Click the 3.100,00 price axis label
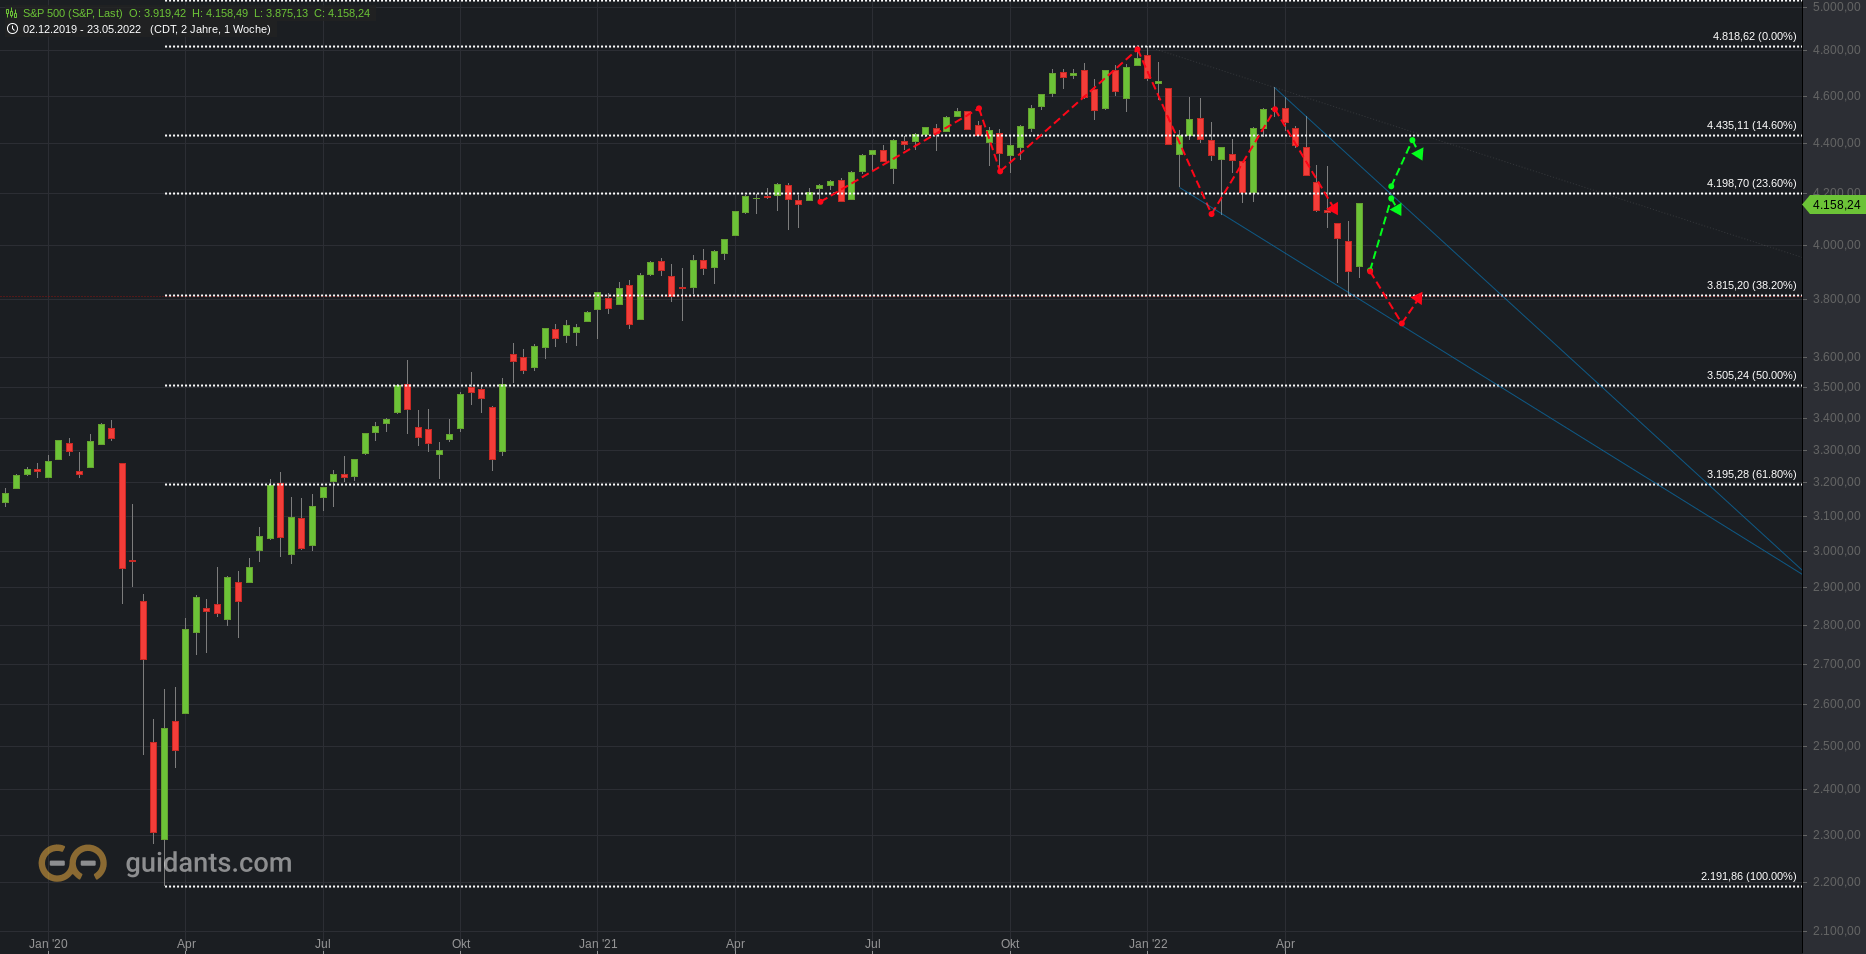This screenshot has width=1866, height=954. coord(1836,516)
